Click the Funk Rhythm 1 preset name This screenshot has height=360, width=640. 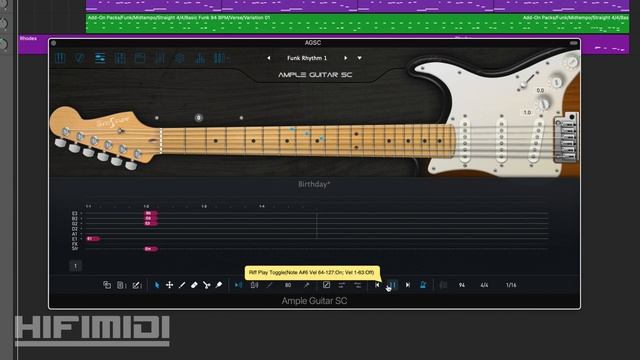(307, 58)
